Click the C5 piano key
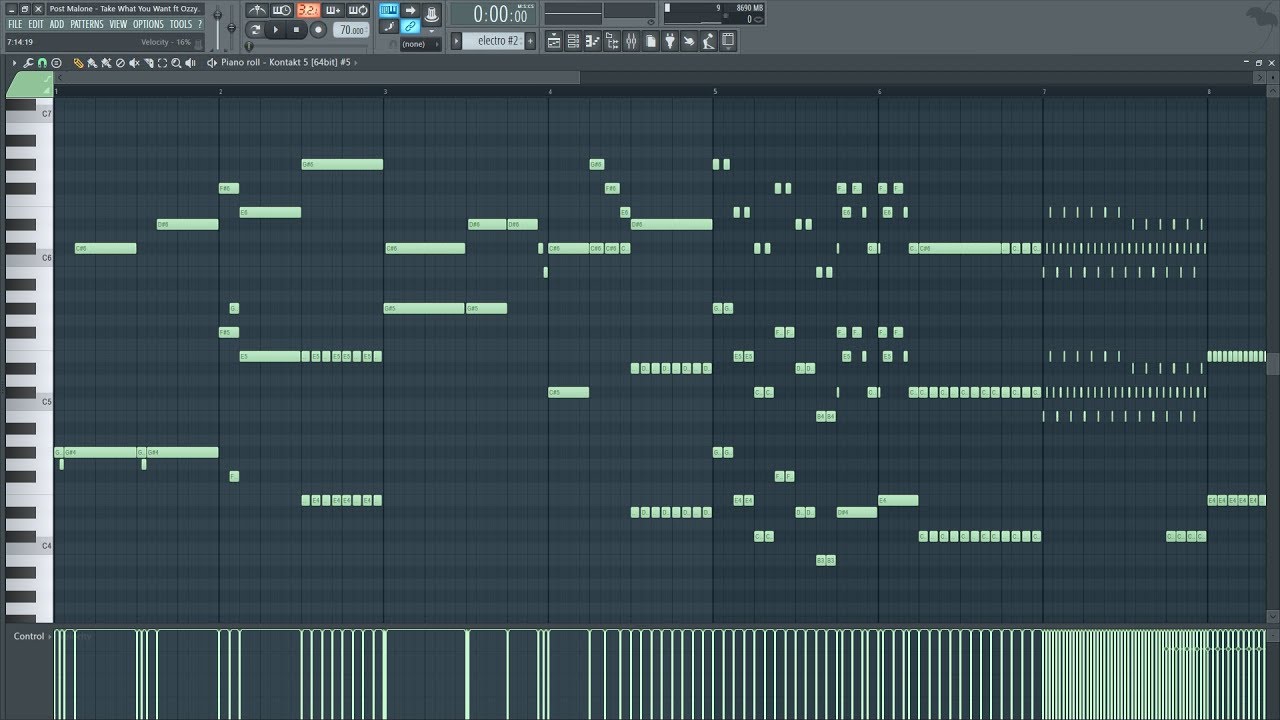 pos(28,402)
